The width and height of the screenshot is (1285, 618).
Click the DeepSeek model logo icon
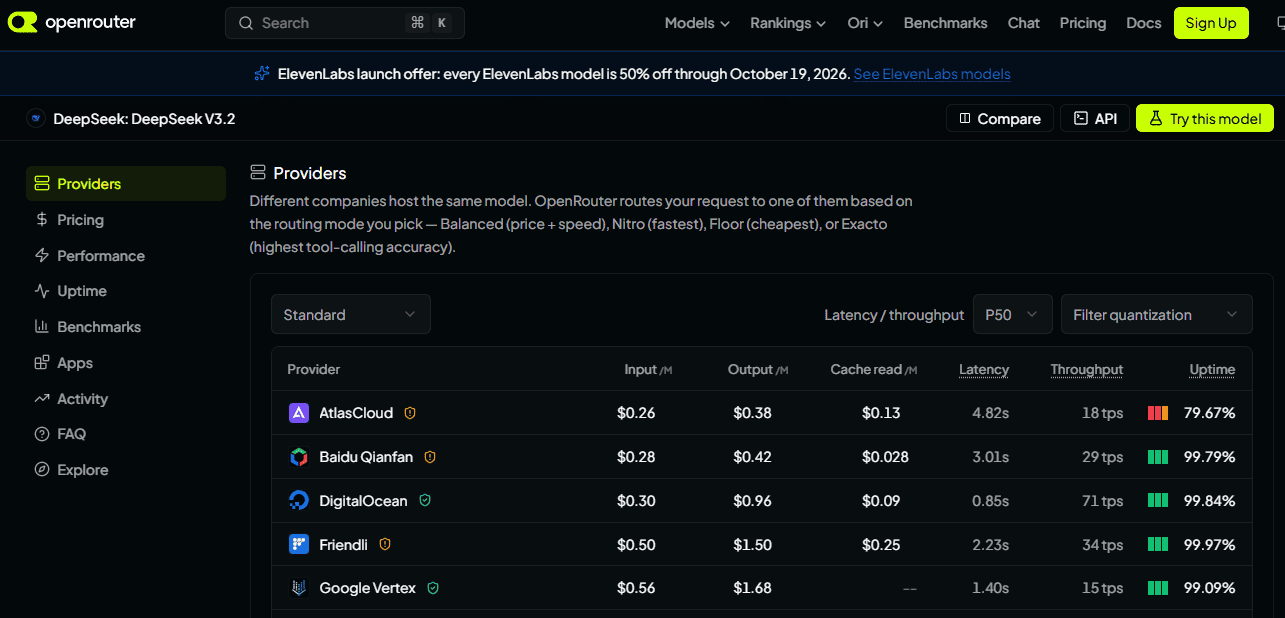tap(36, 119)
